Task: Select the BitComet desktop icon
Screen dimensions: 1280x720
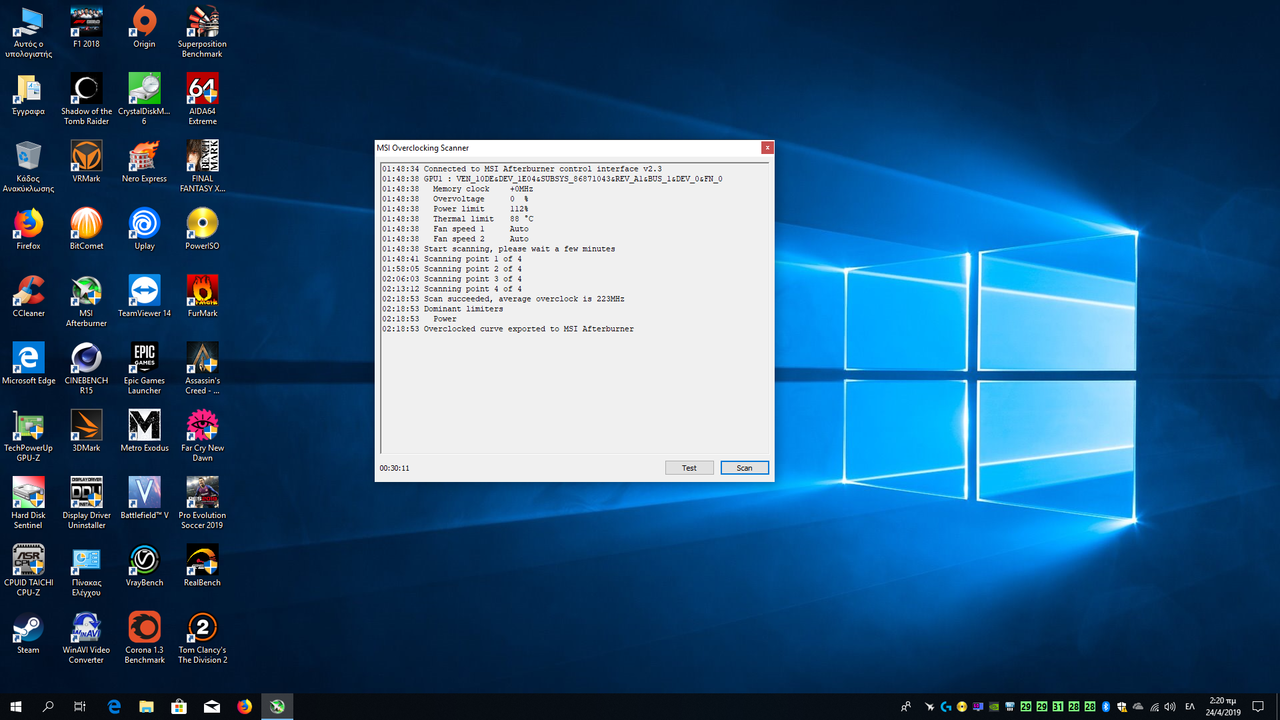Action: 86,229
